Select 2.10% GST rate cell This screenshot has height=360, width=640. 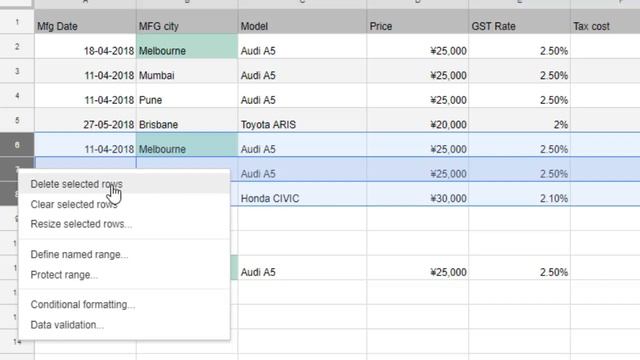519,194
